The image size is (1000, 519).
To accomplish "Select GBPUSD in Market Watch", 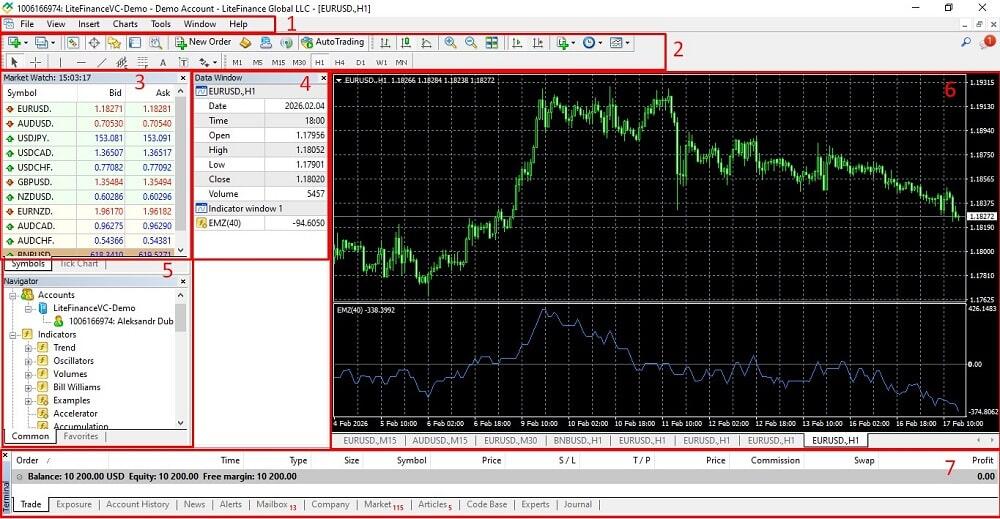I will pyautogui.click(x=36, y=182).
